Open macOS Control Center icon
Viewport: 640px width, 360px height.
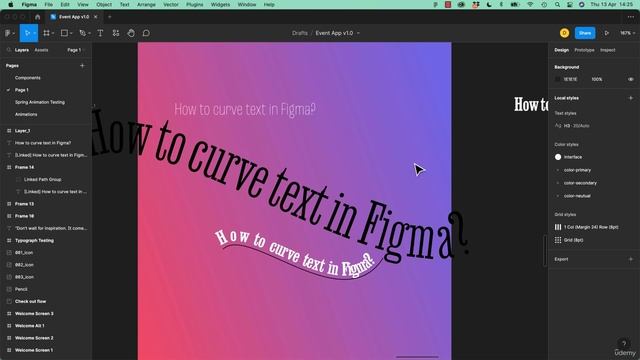(569, 4)
